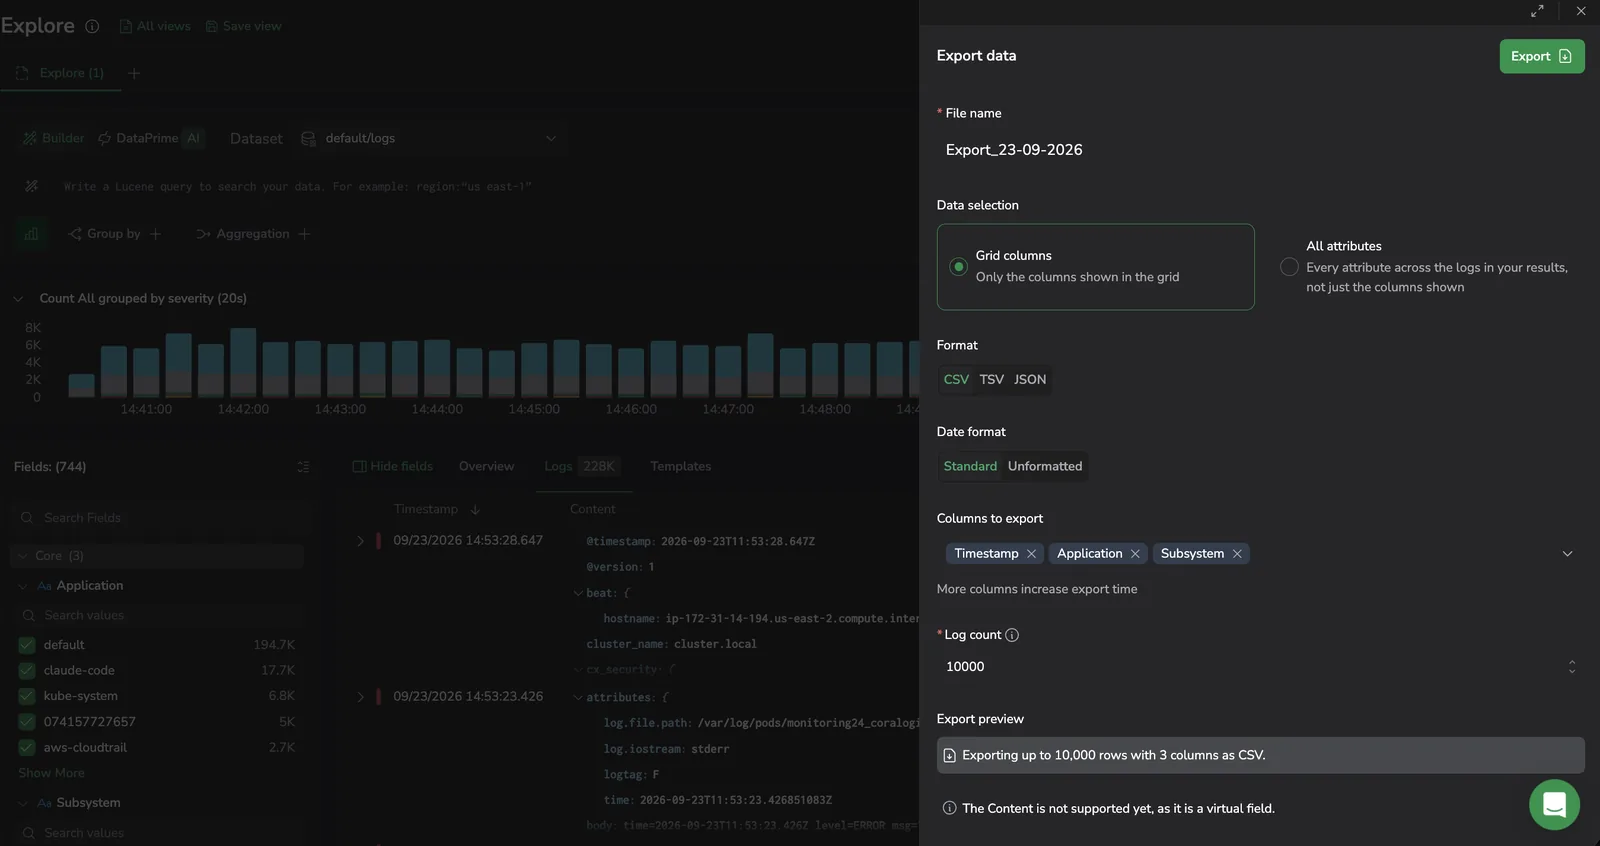Expand the 14:53:23.426 log row
Image resolution: width=1600 pixels, height=846 pixels.
point(360,697)
